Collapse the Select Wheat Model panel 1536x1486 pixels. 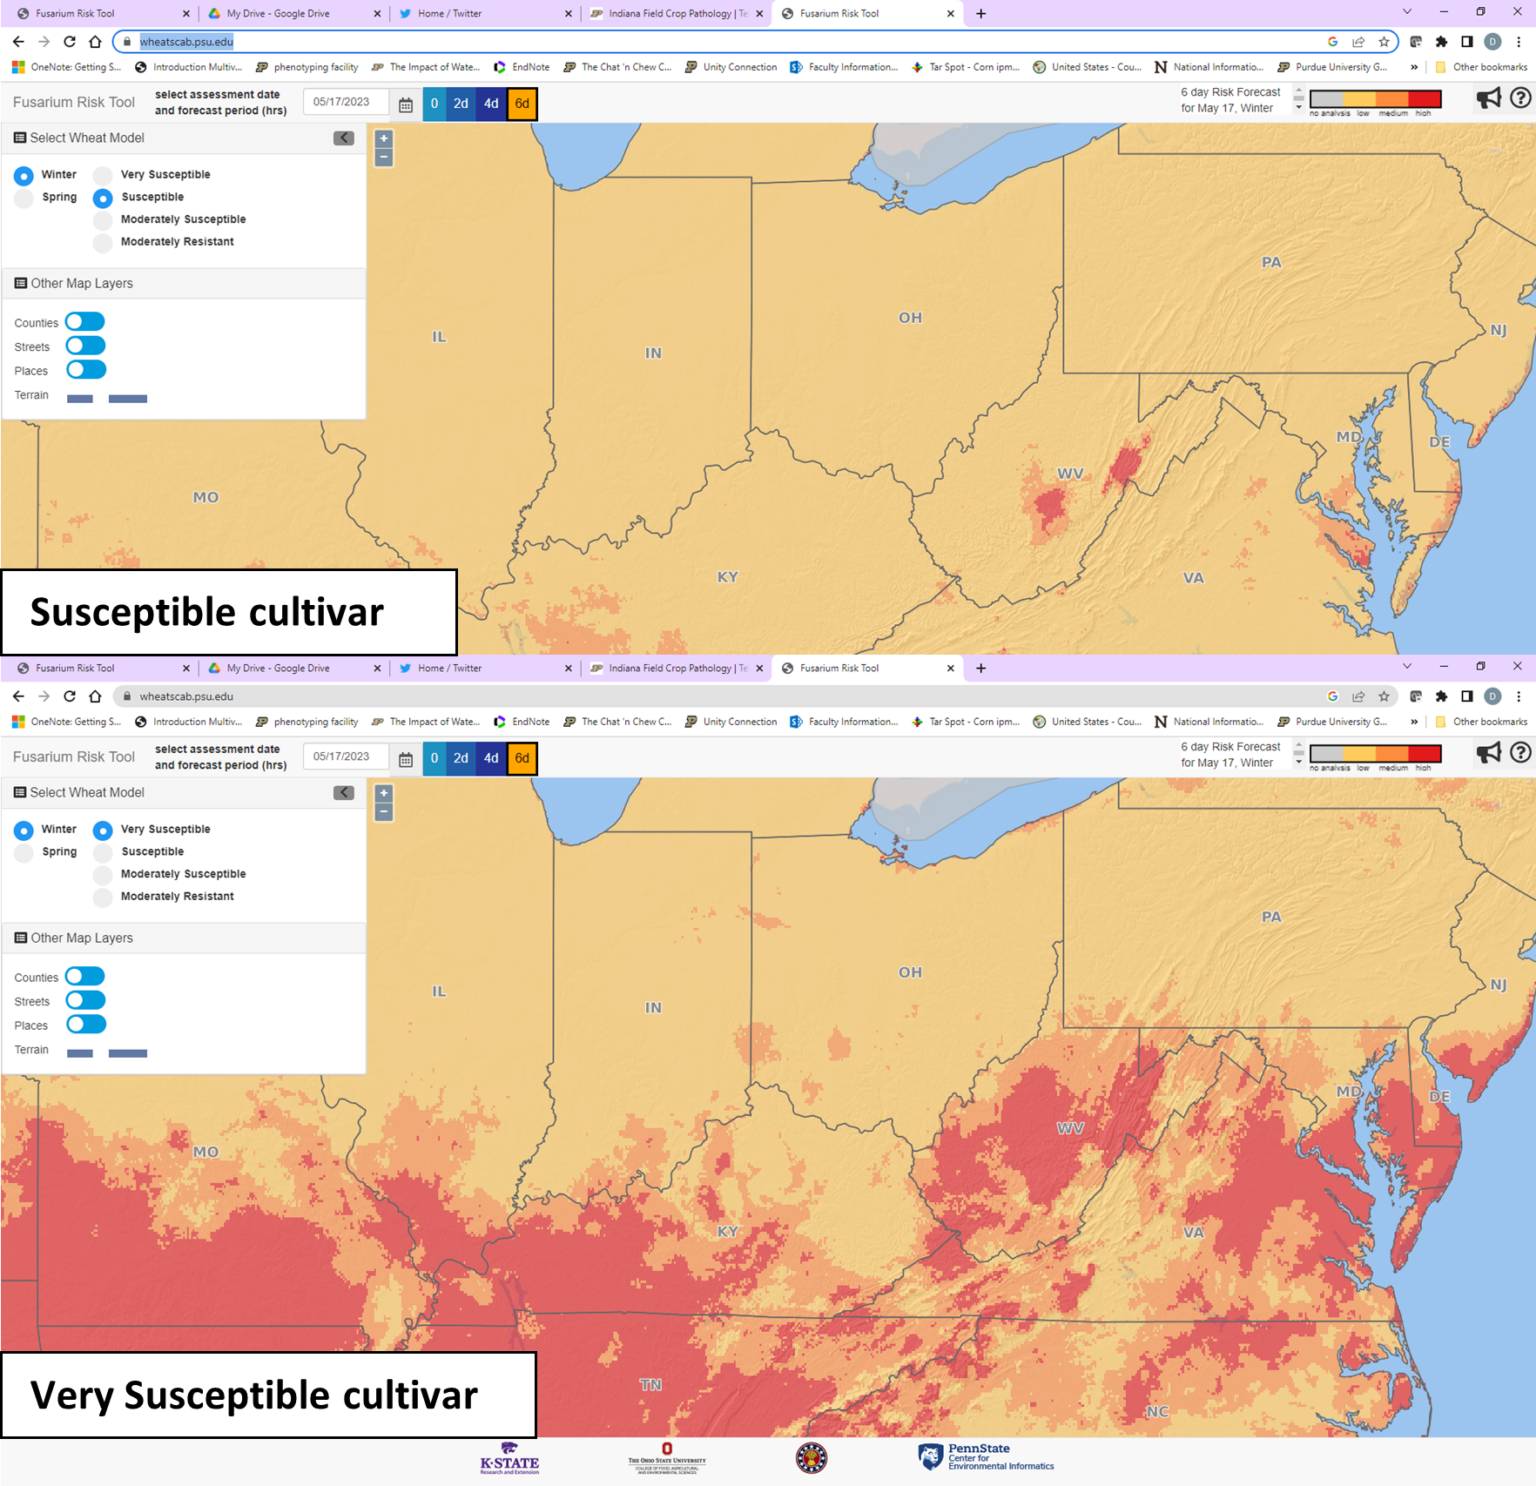(343, 138)
